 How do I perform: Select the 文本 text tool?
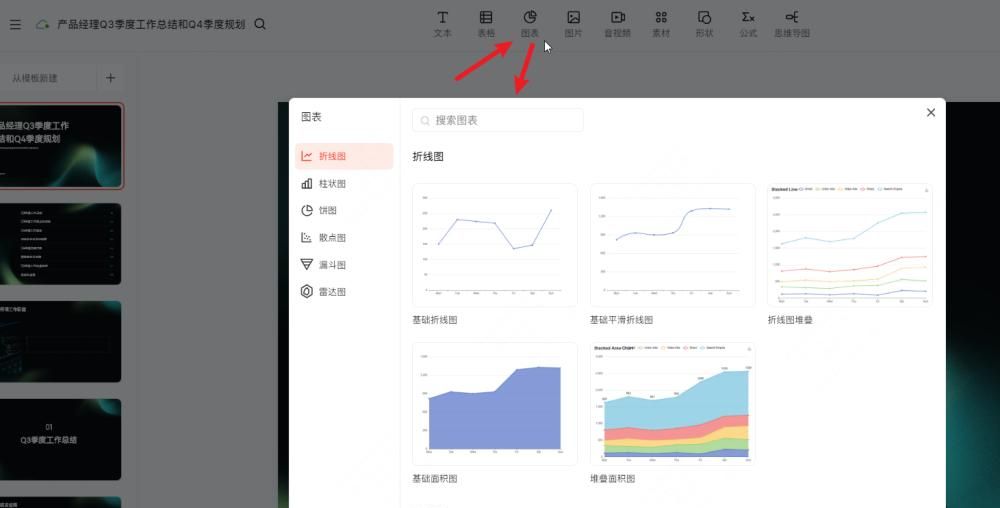pyautogui.click(x=443, y=24)
